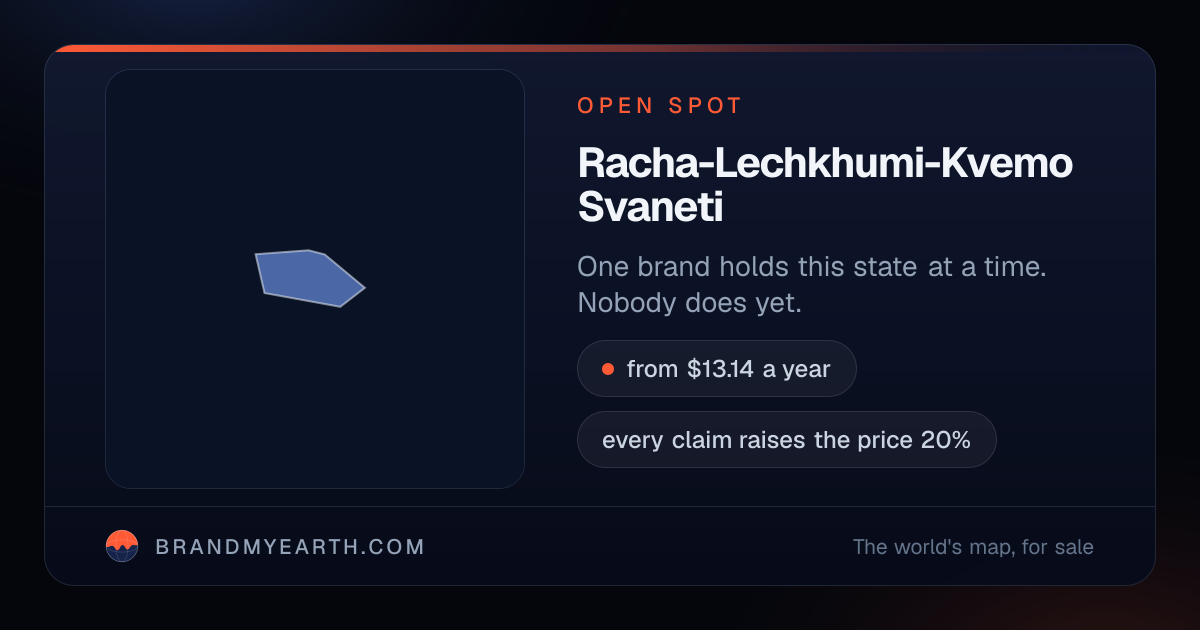The image size is (1200, 630).
Task: Click the 'from $13.14 a year' pill
Action: [x=717, y=369]
